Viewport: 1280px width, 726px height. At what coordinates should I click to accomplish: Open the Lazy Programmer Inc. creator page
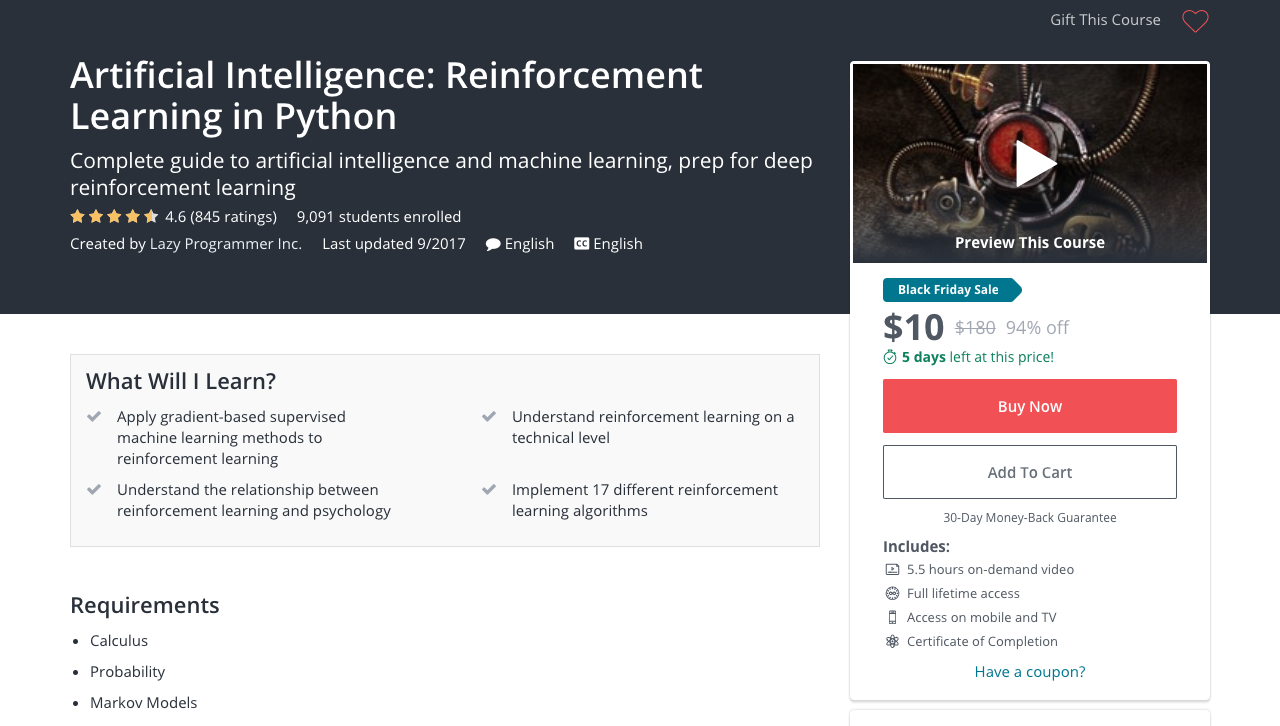click(225, 243)
